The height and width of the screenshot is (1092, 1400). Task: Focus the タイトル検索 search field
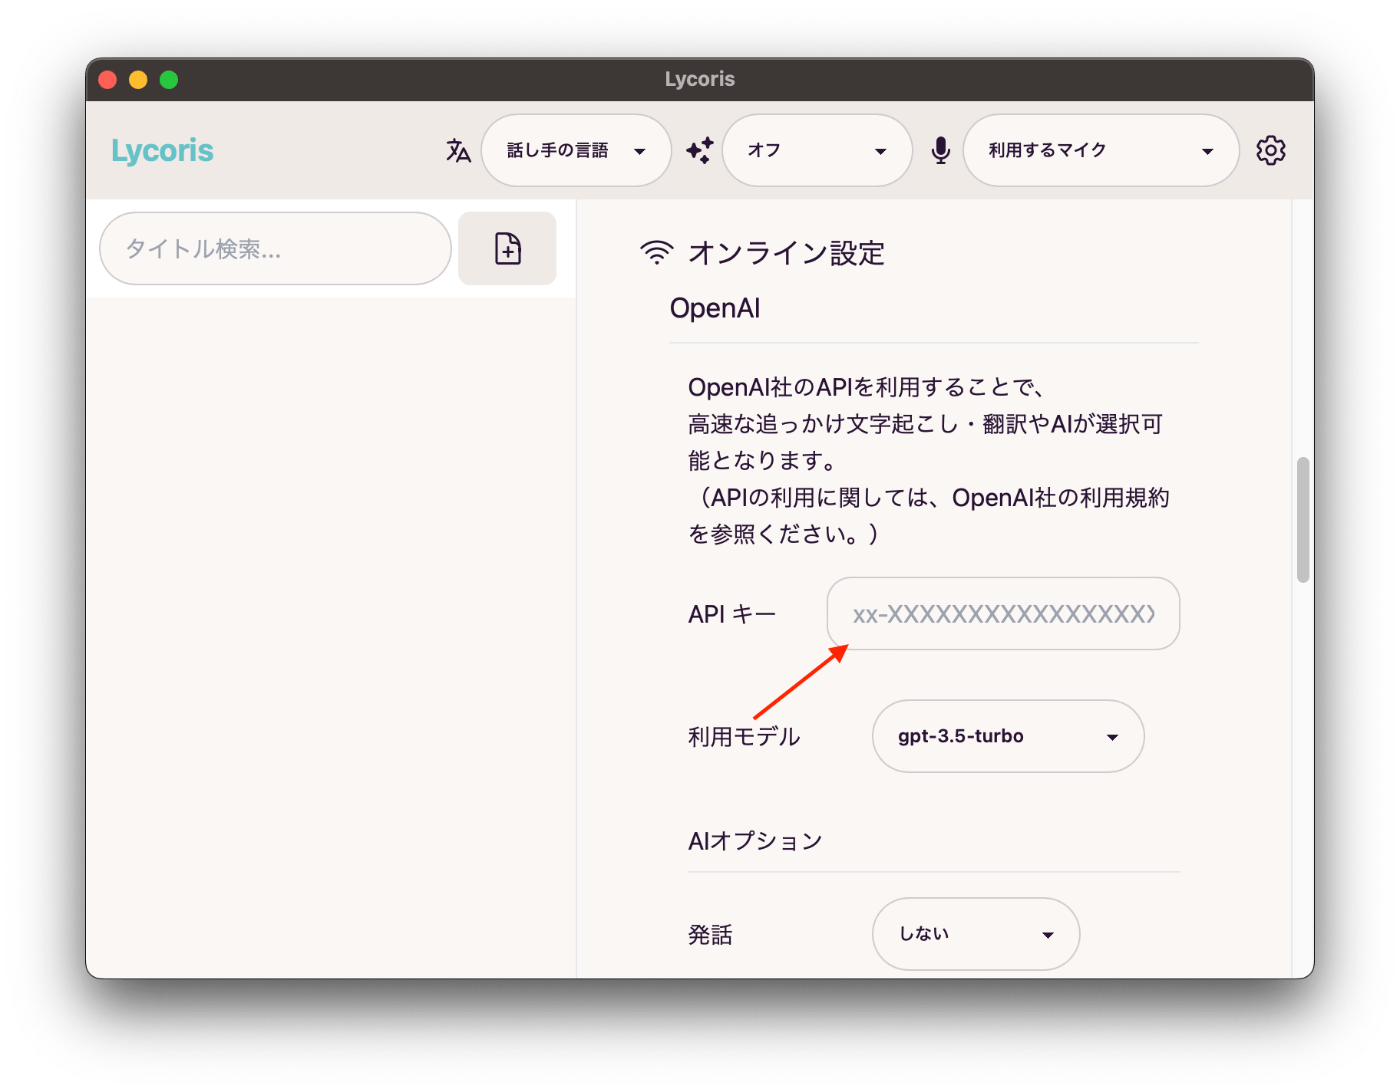coord(275,248)
